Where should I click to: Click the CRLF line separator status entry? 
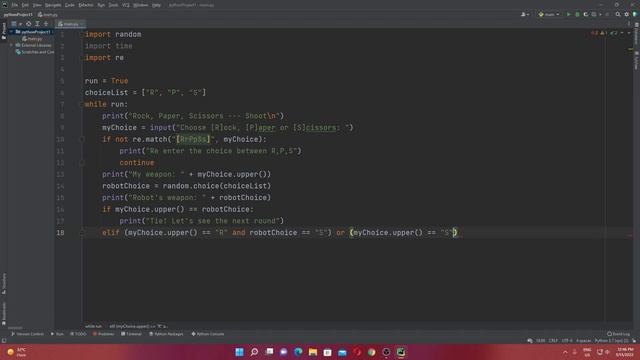(553, 340)
